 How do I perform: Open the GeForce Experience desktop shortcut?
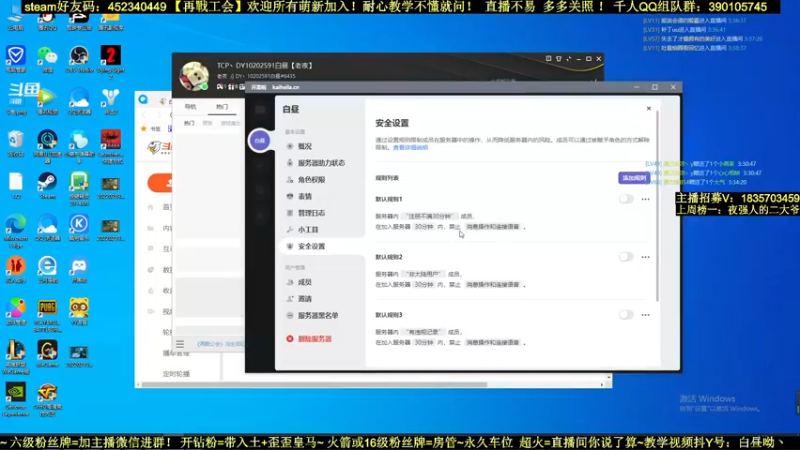(x=16, y=399)
